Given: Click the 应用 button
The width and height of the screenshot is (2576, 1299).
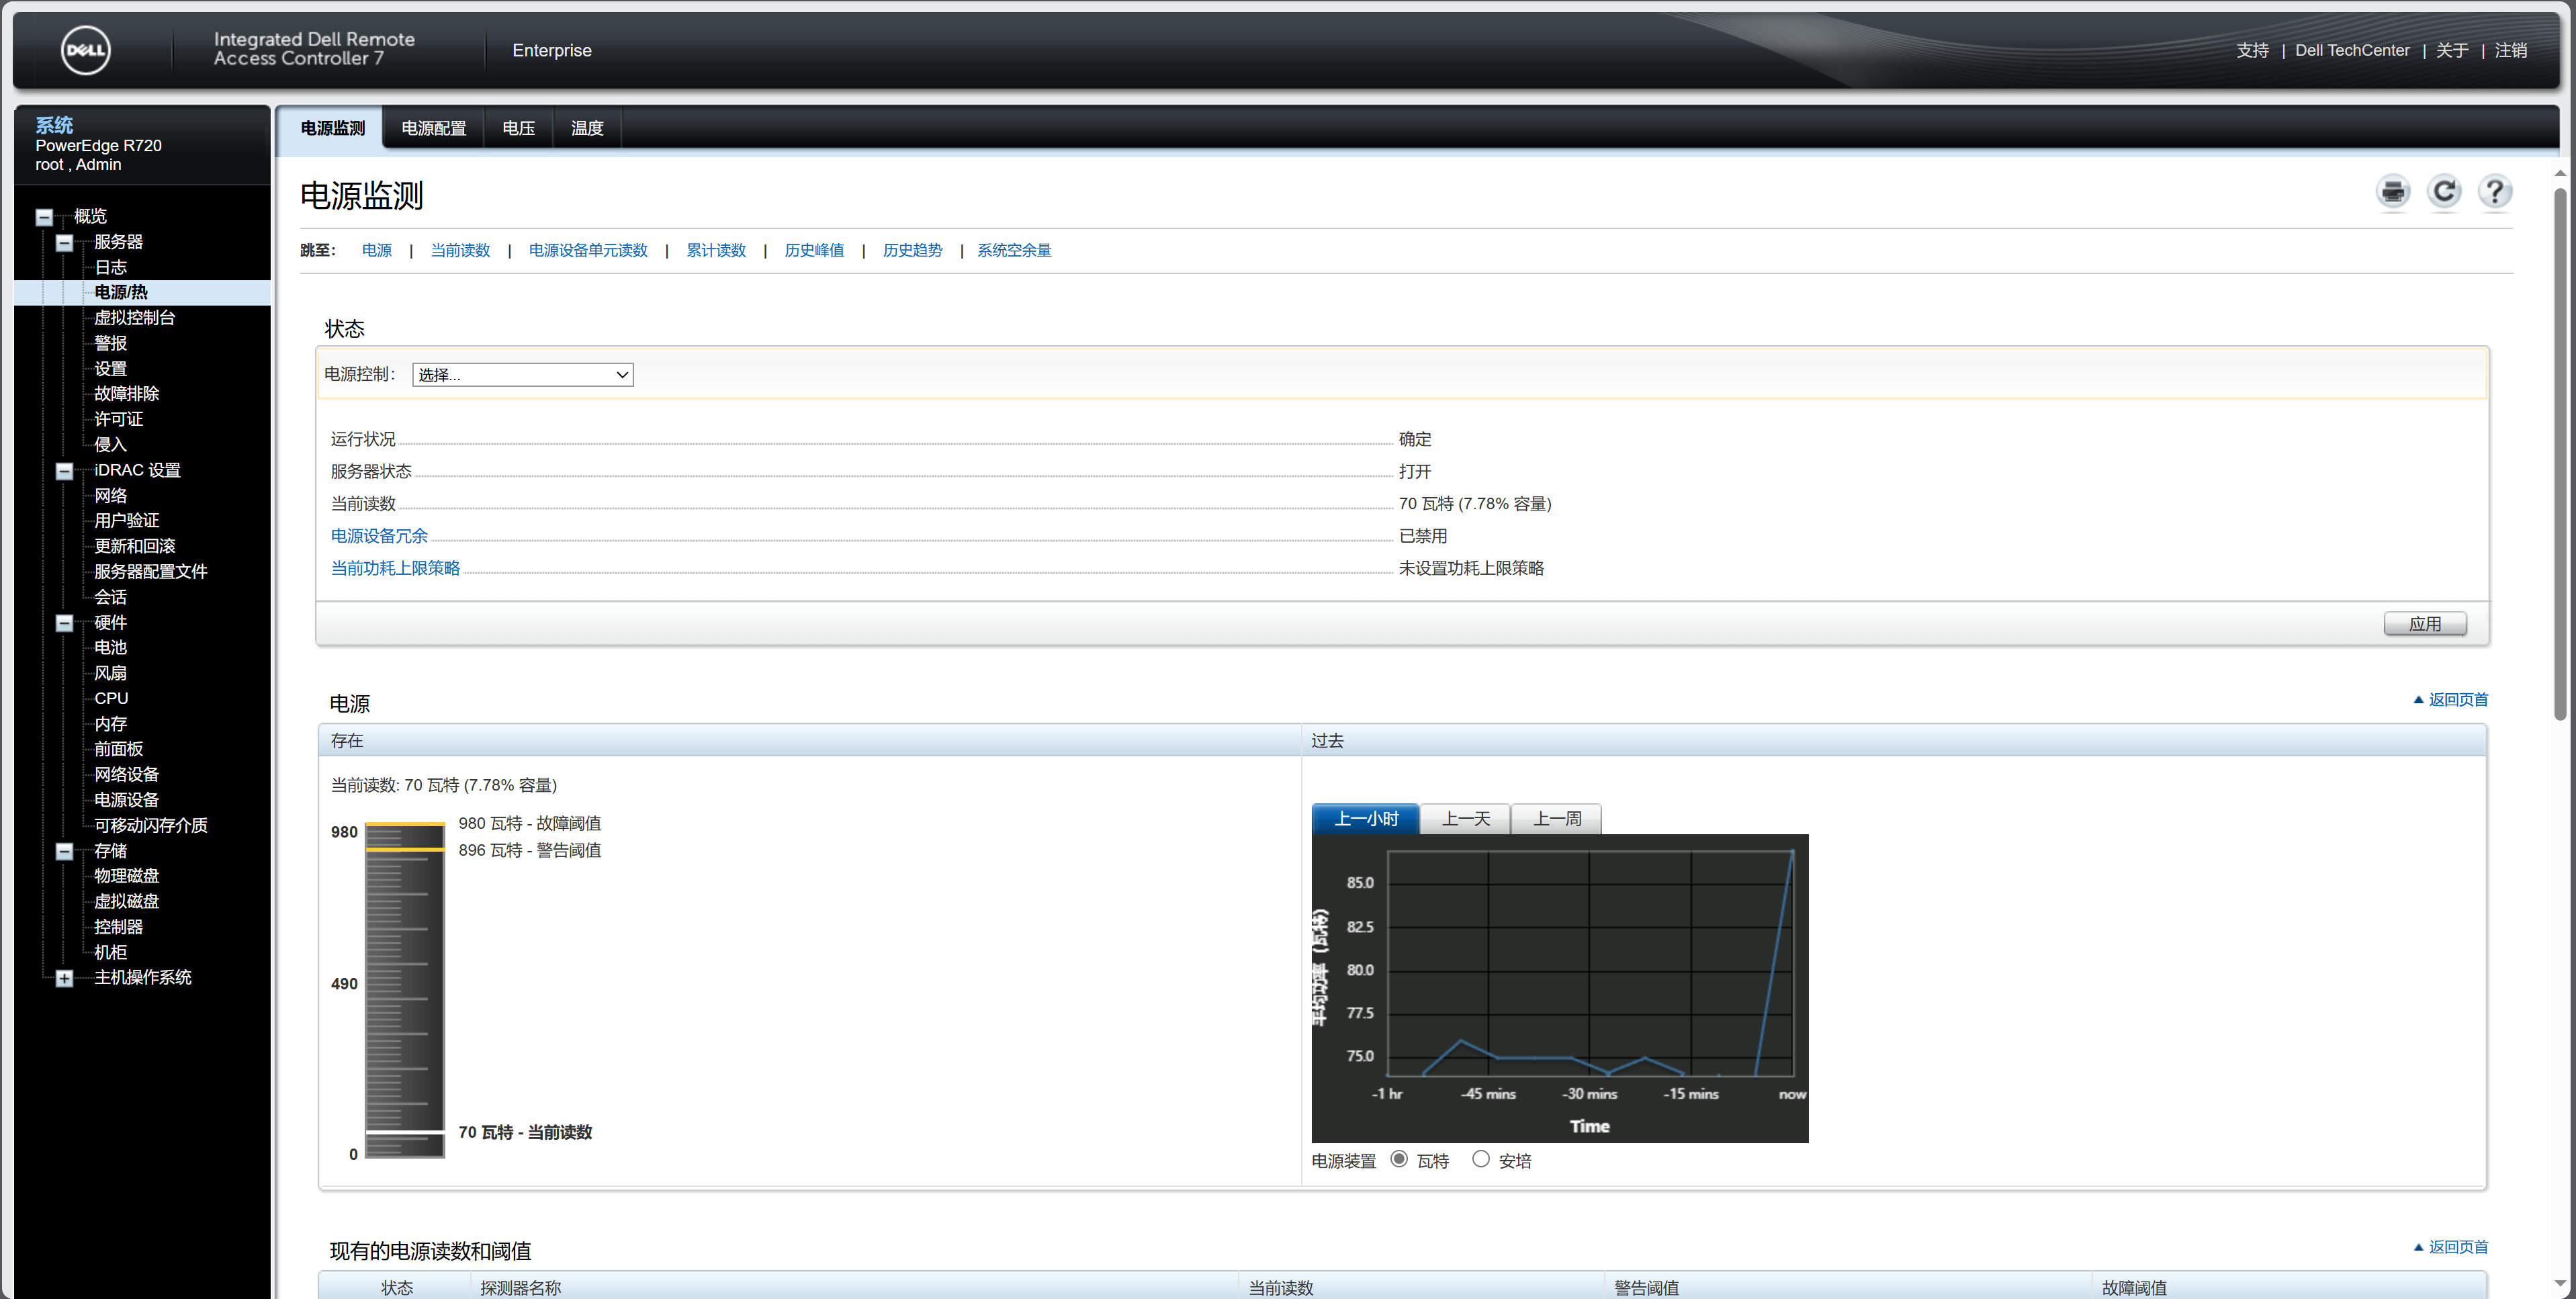Looking at the screenshot, I should pos(2424,624).
